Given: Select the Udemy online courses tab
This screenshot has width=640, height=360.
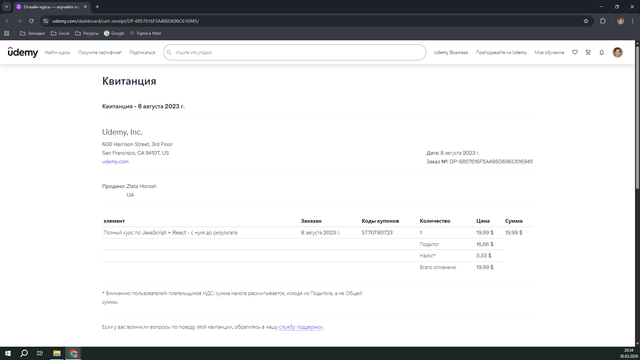Looking at the screenshot, I should pos(51,7).
